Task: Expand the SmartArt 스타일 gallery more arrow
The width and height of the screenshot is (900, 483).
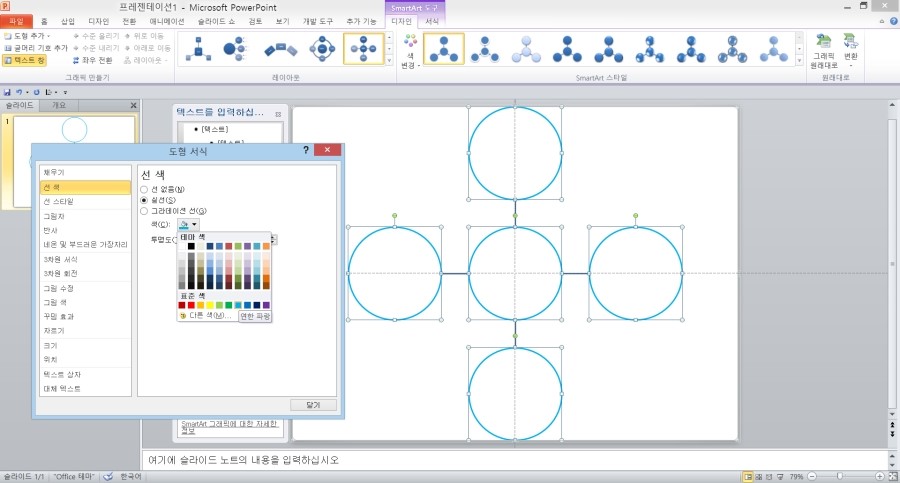Action: (x=799, y=61)
